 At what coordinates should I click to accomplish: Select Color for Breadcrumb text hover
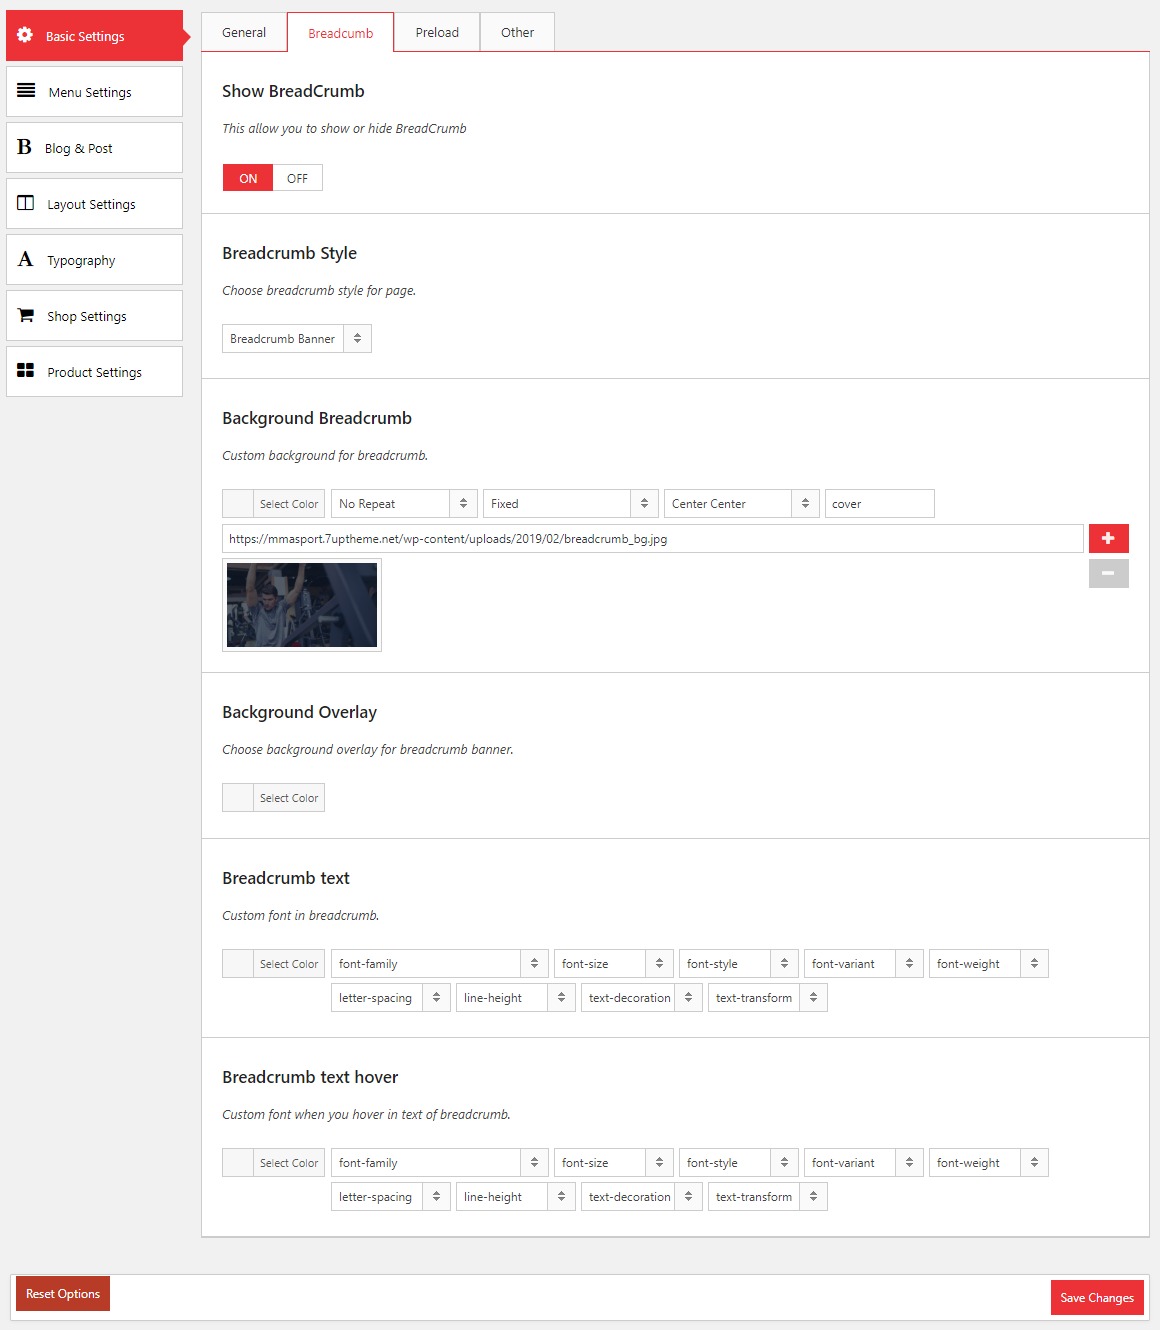(273, 1162)
